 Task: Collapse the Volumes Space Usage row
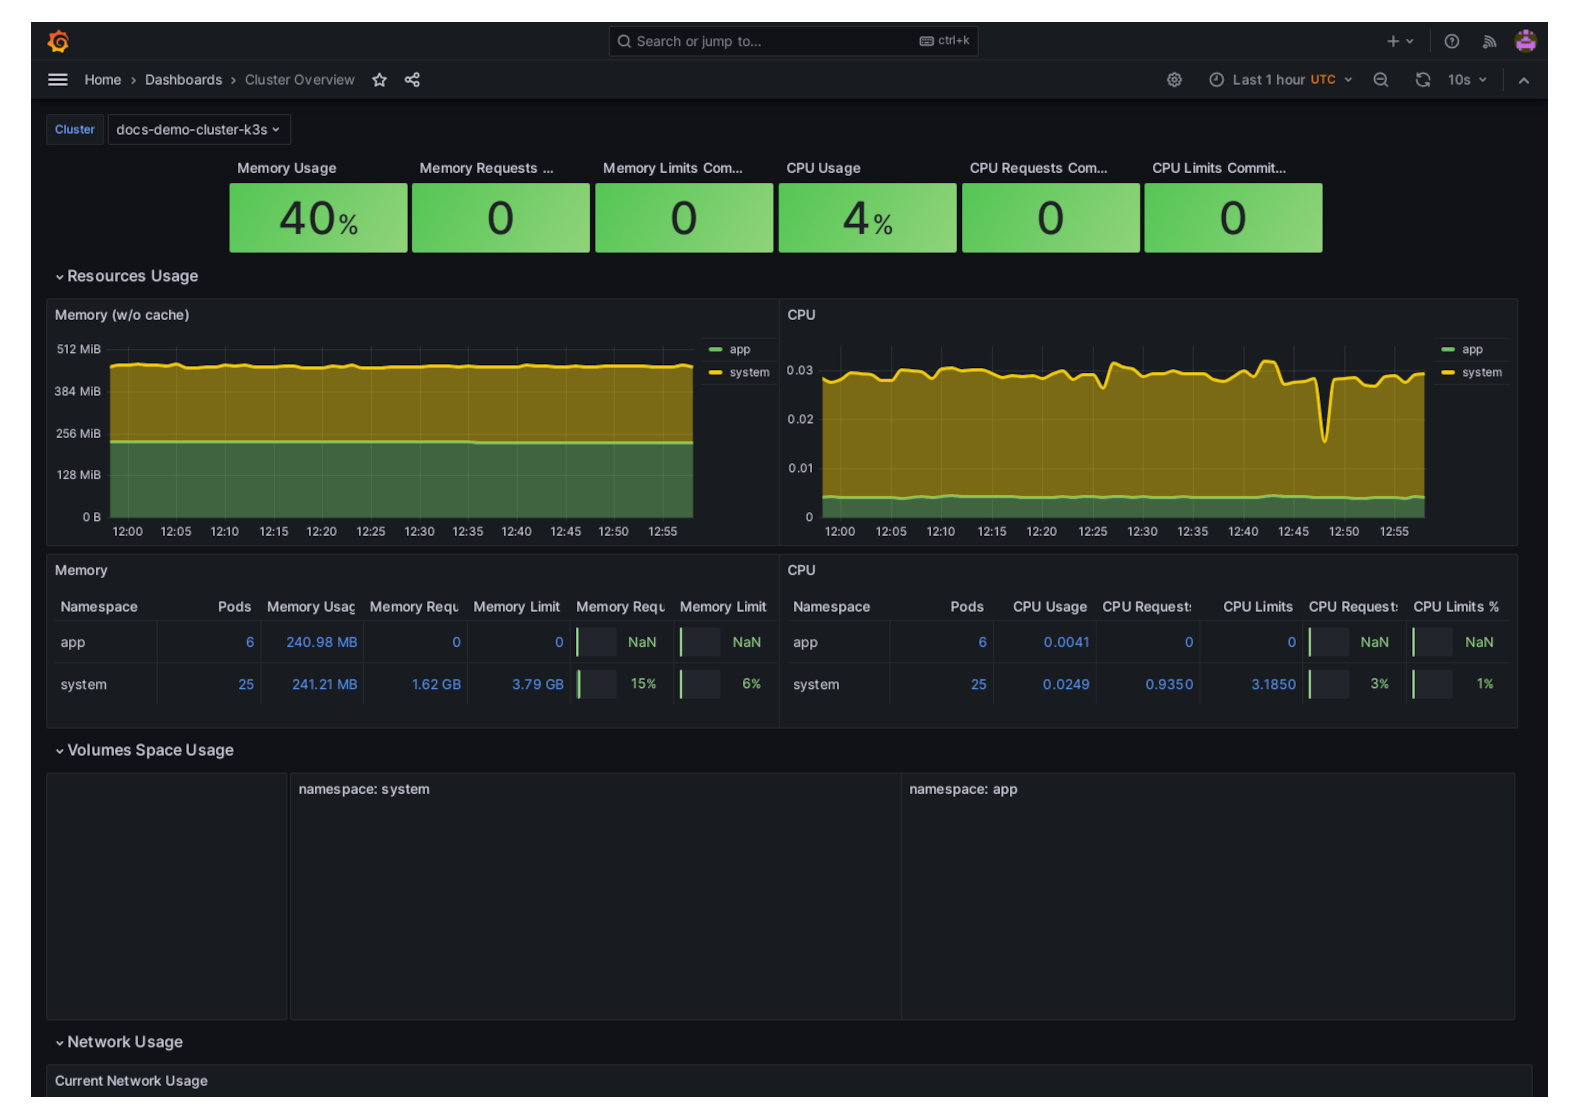[x=150, y=750]
